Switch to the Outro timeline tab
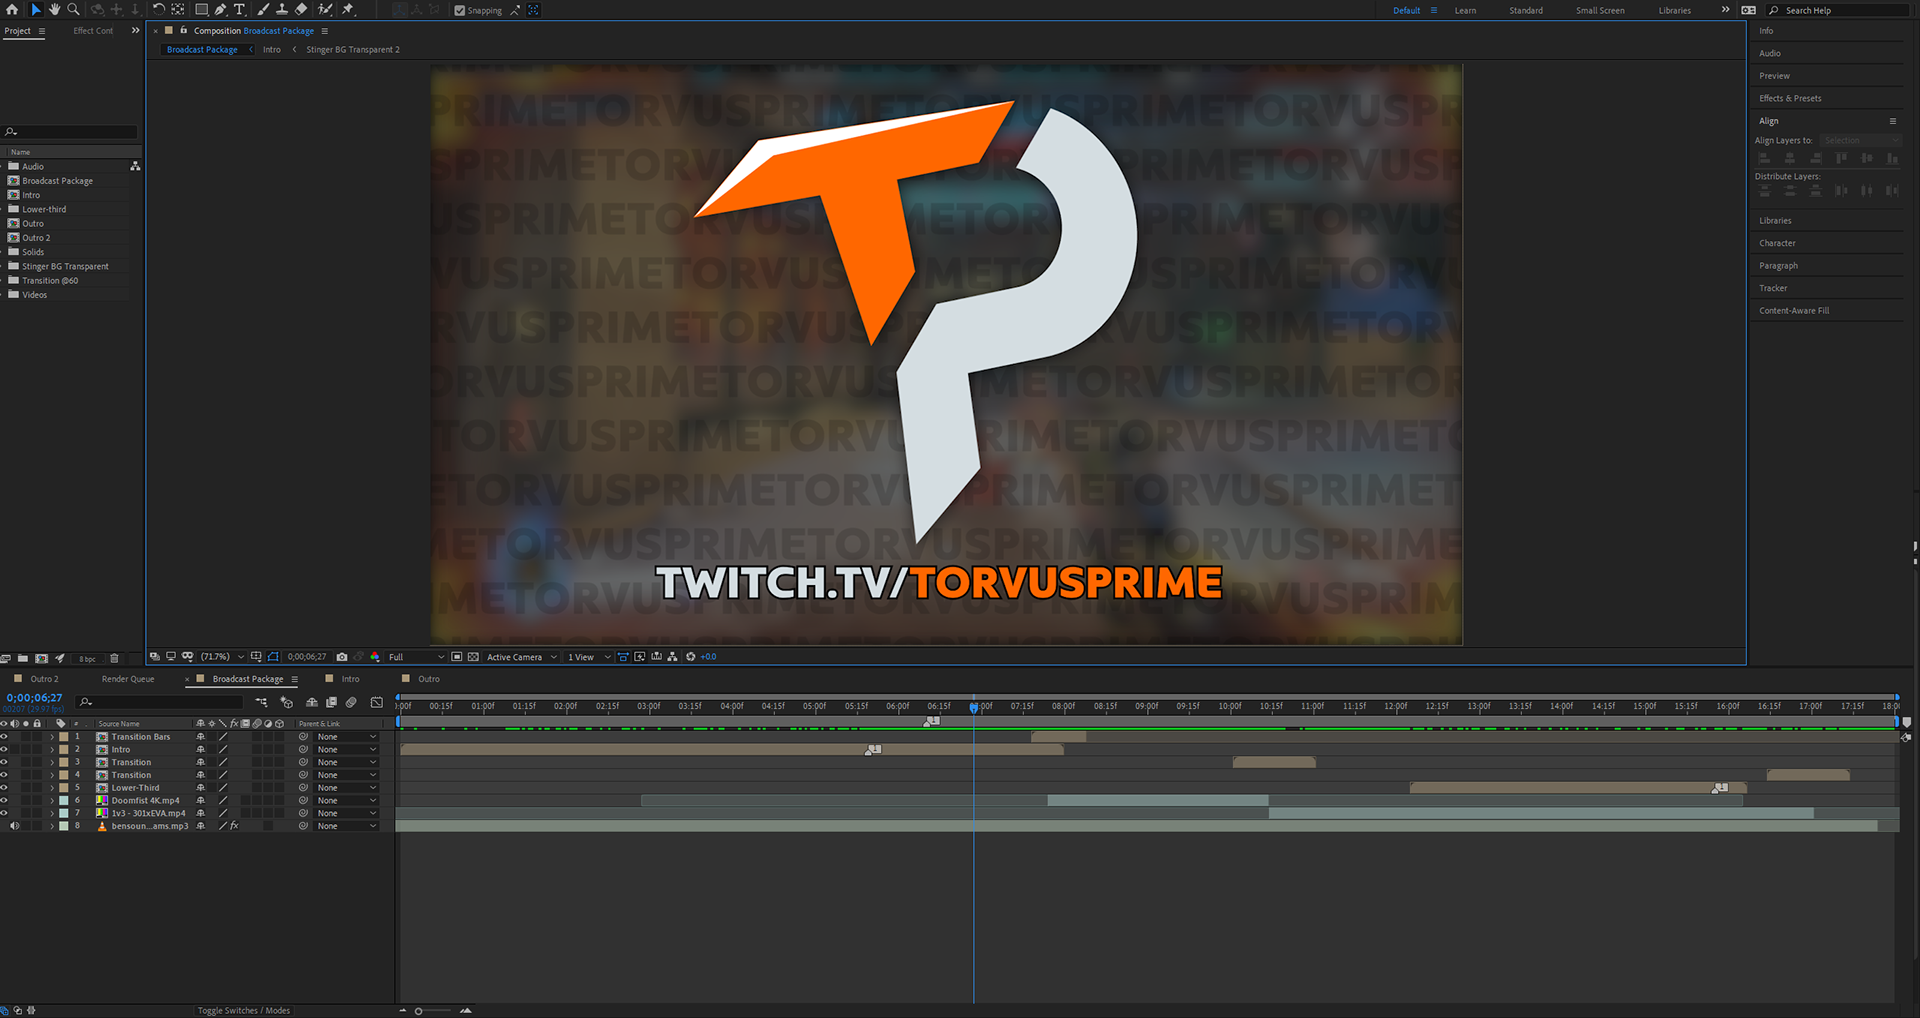The width and height of the screenshot is (1920, 1018). click(429, 679)
